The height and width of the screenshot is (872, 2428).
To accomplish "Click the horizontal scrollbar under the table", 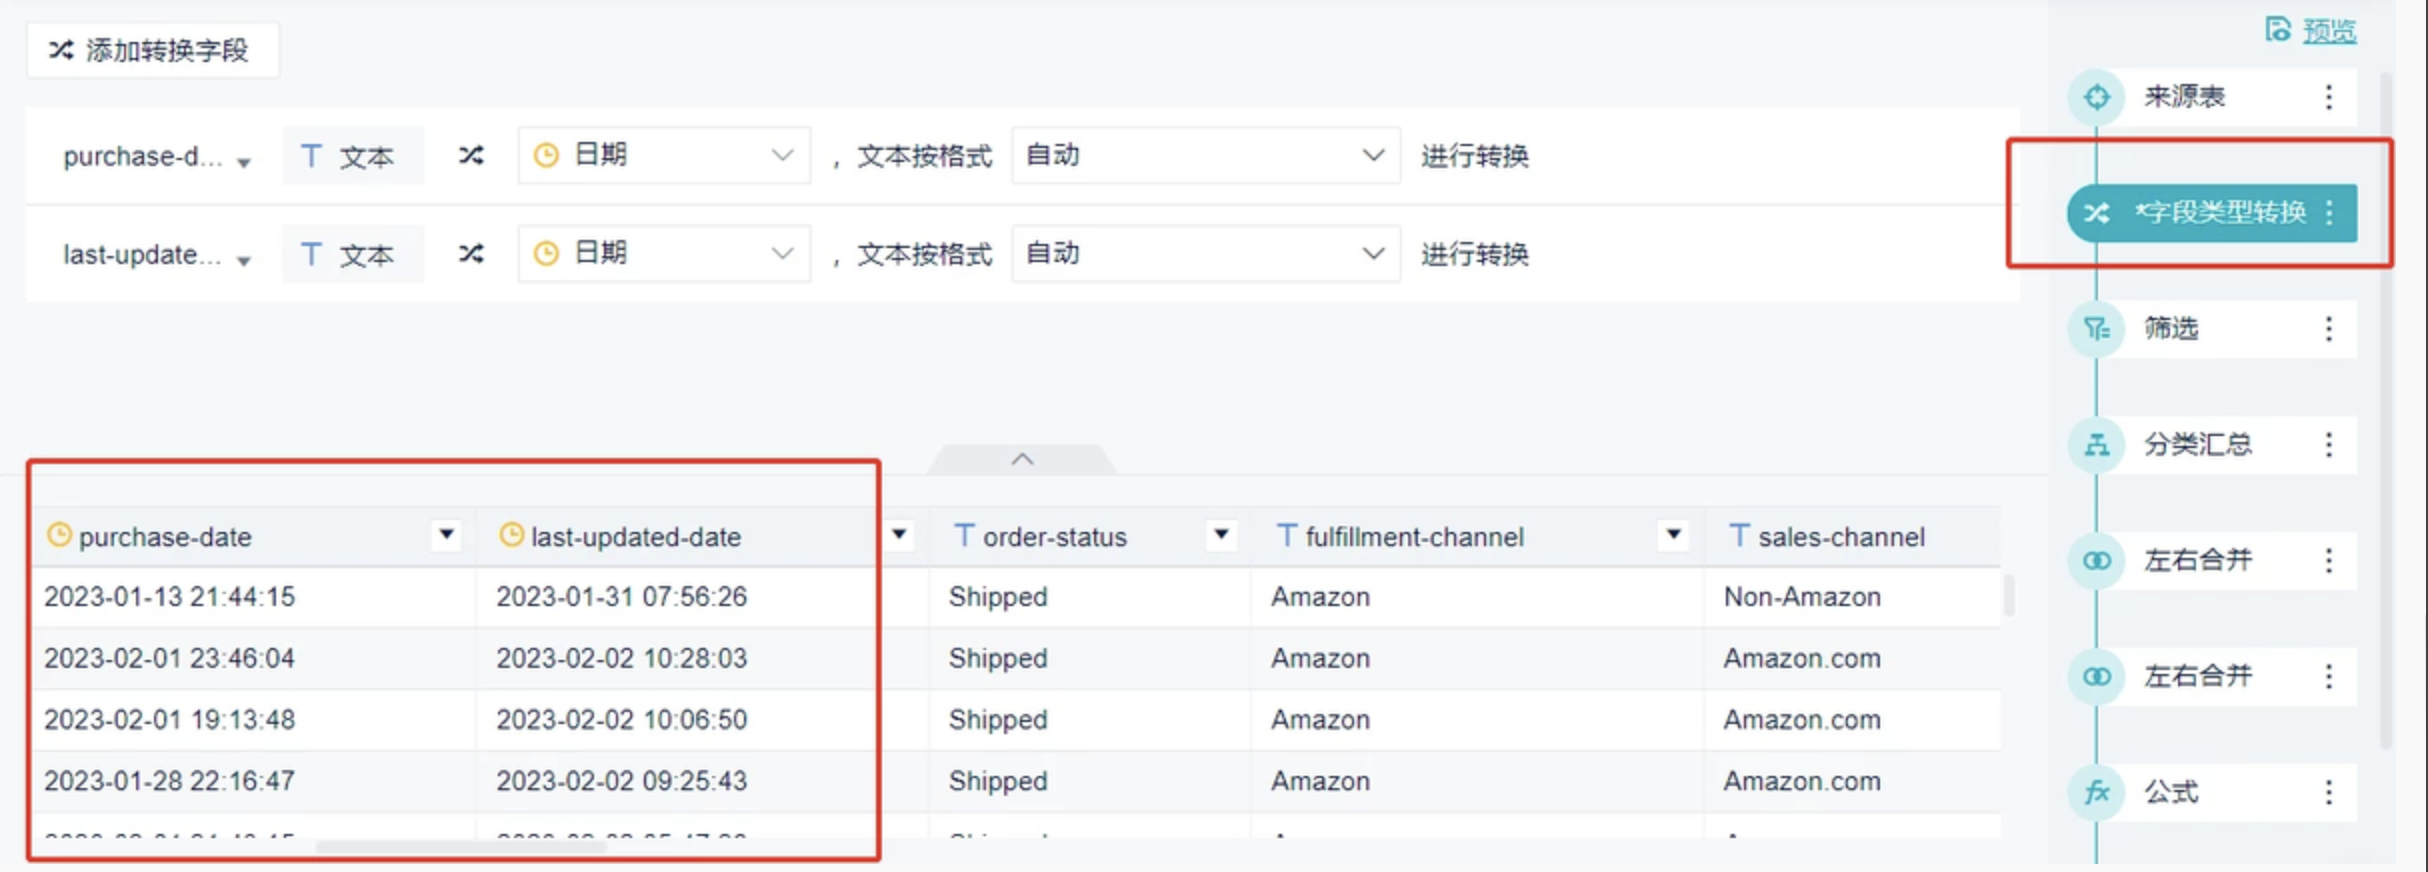I will tap(460, 847).
